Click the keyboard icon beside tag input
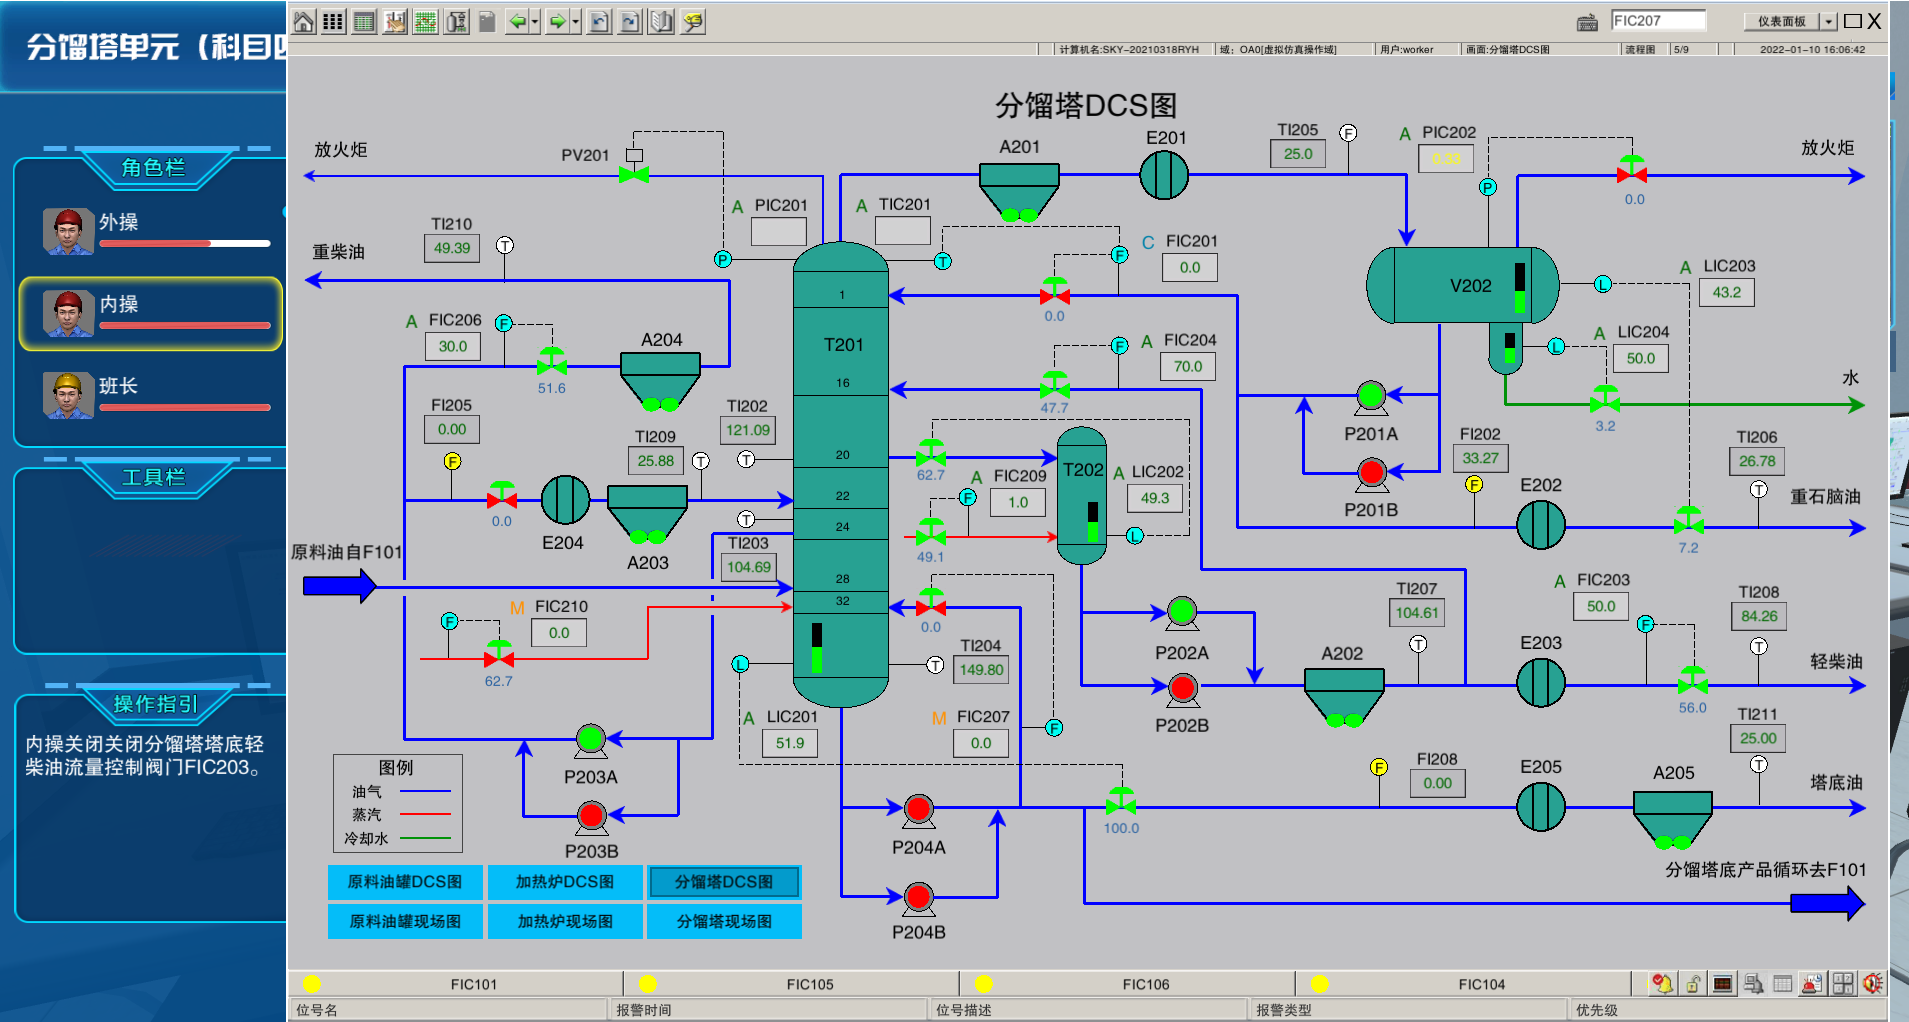 click(x=1587, y=22)
